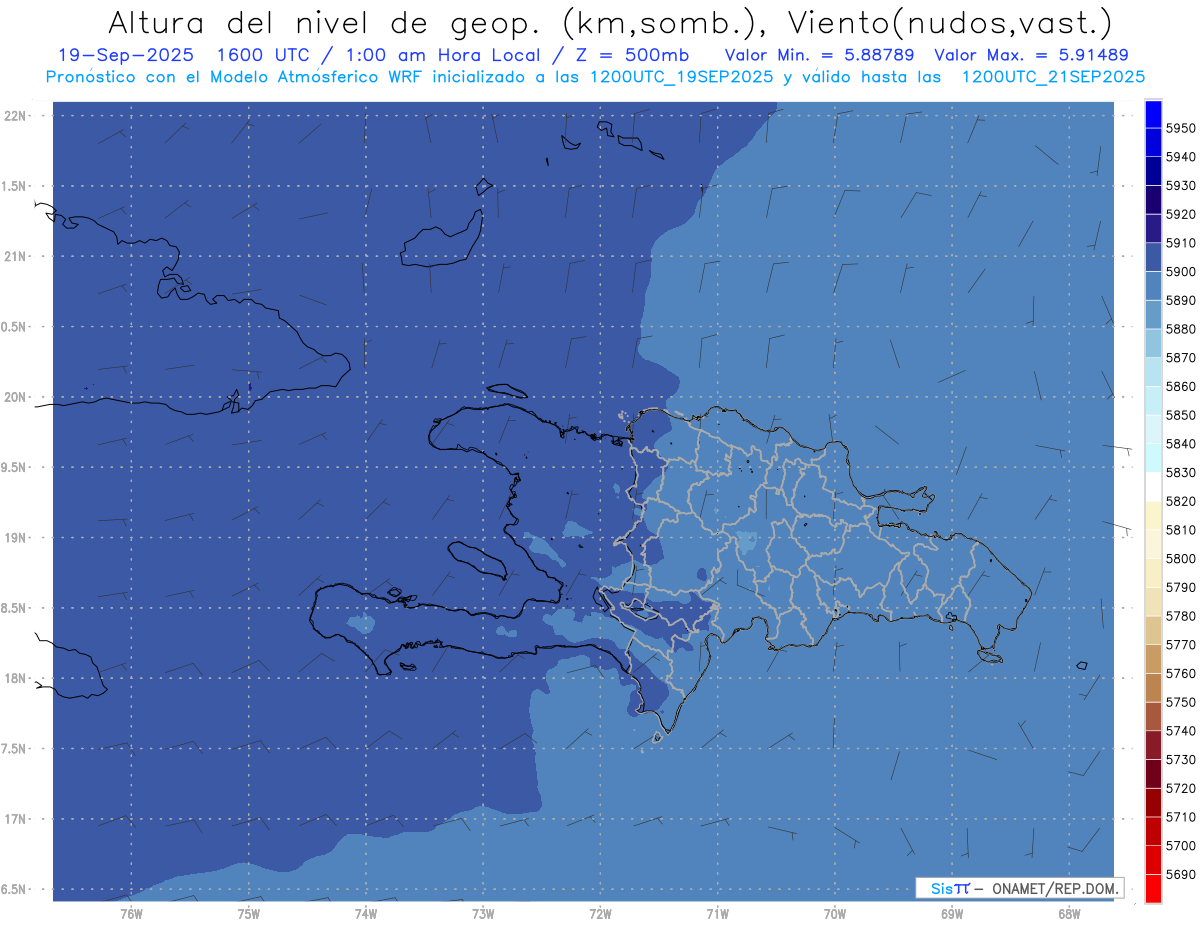Click the 5950 colorbar label
The height and width of the screenshot is (927, 1200).
(1180, 128)
